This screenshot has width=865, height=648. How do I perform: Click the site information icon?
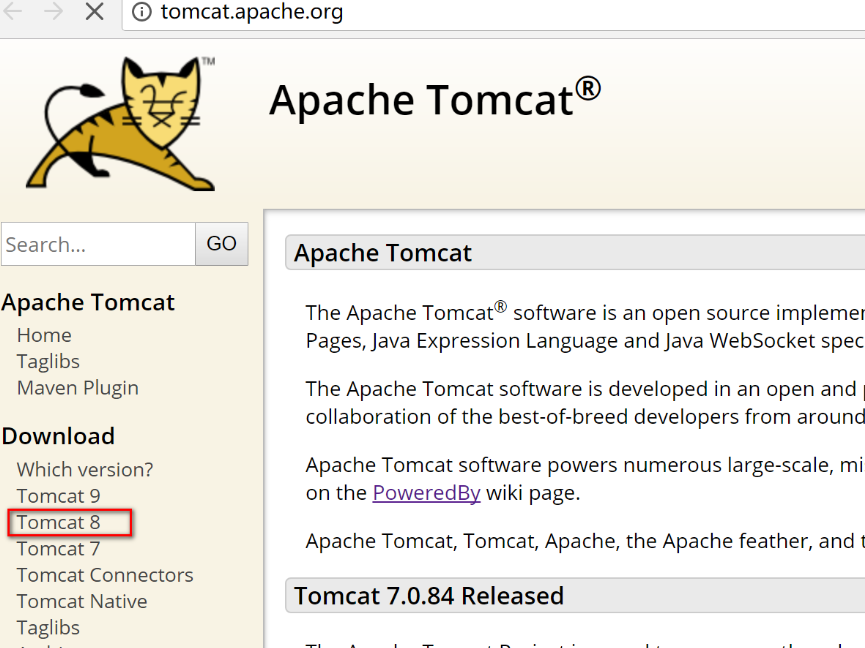[142, 12]
